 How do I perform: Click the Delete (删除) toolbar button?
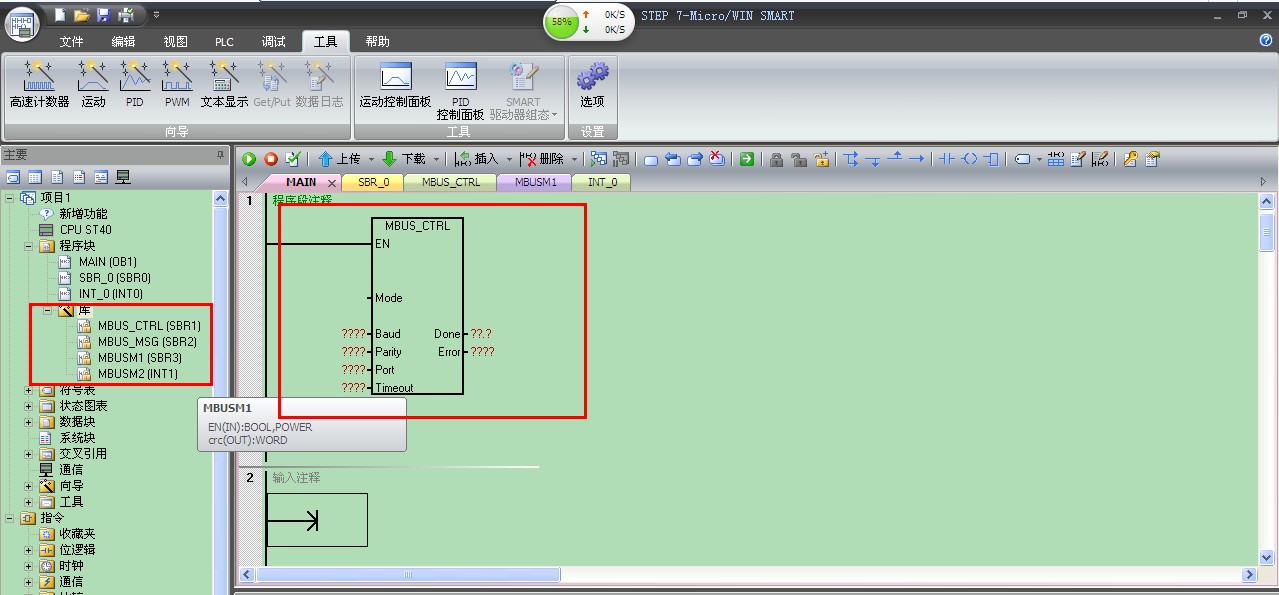(542, 159)
